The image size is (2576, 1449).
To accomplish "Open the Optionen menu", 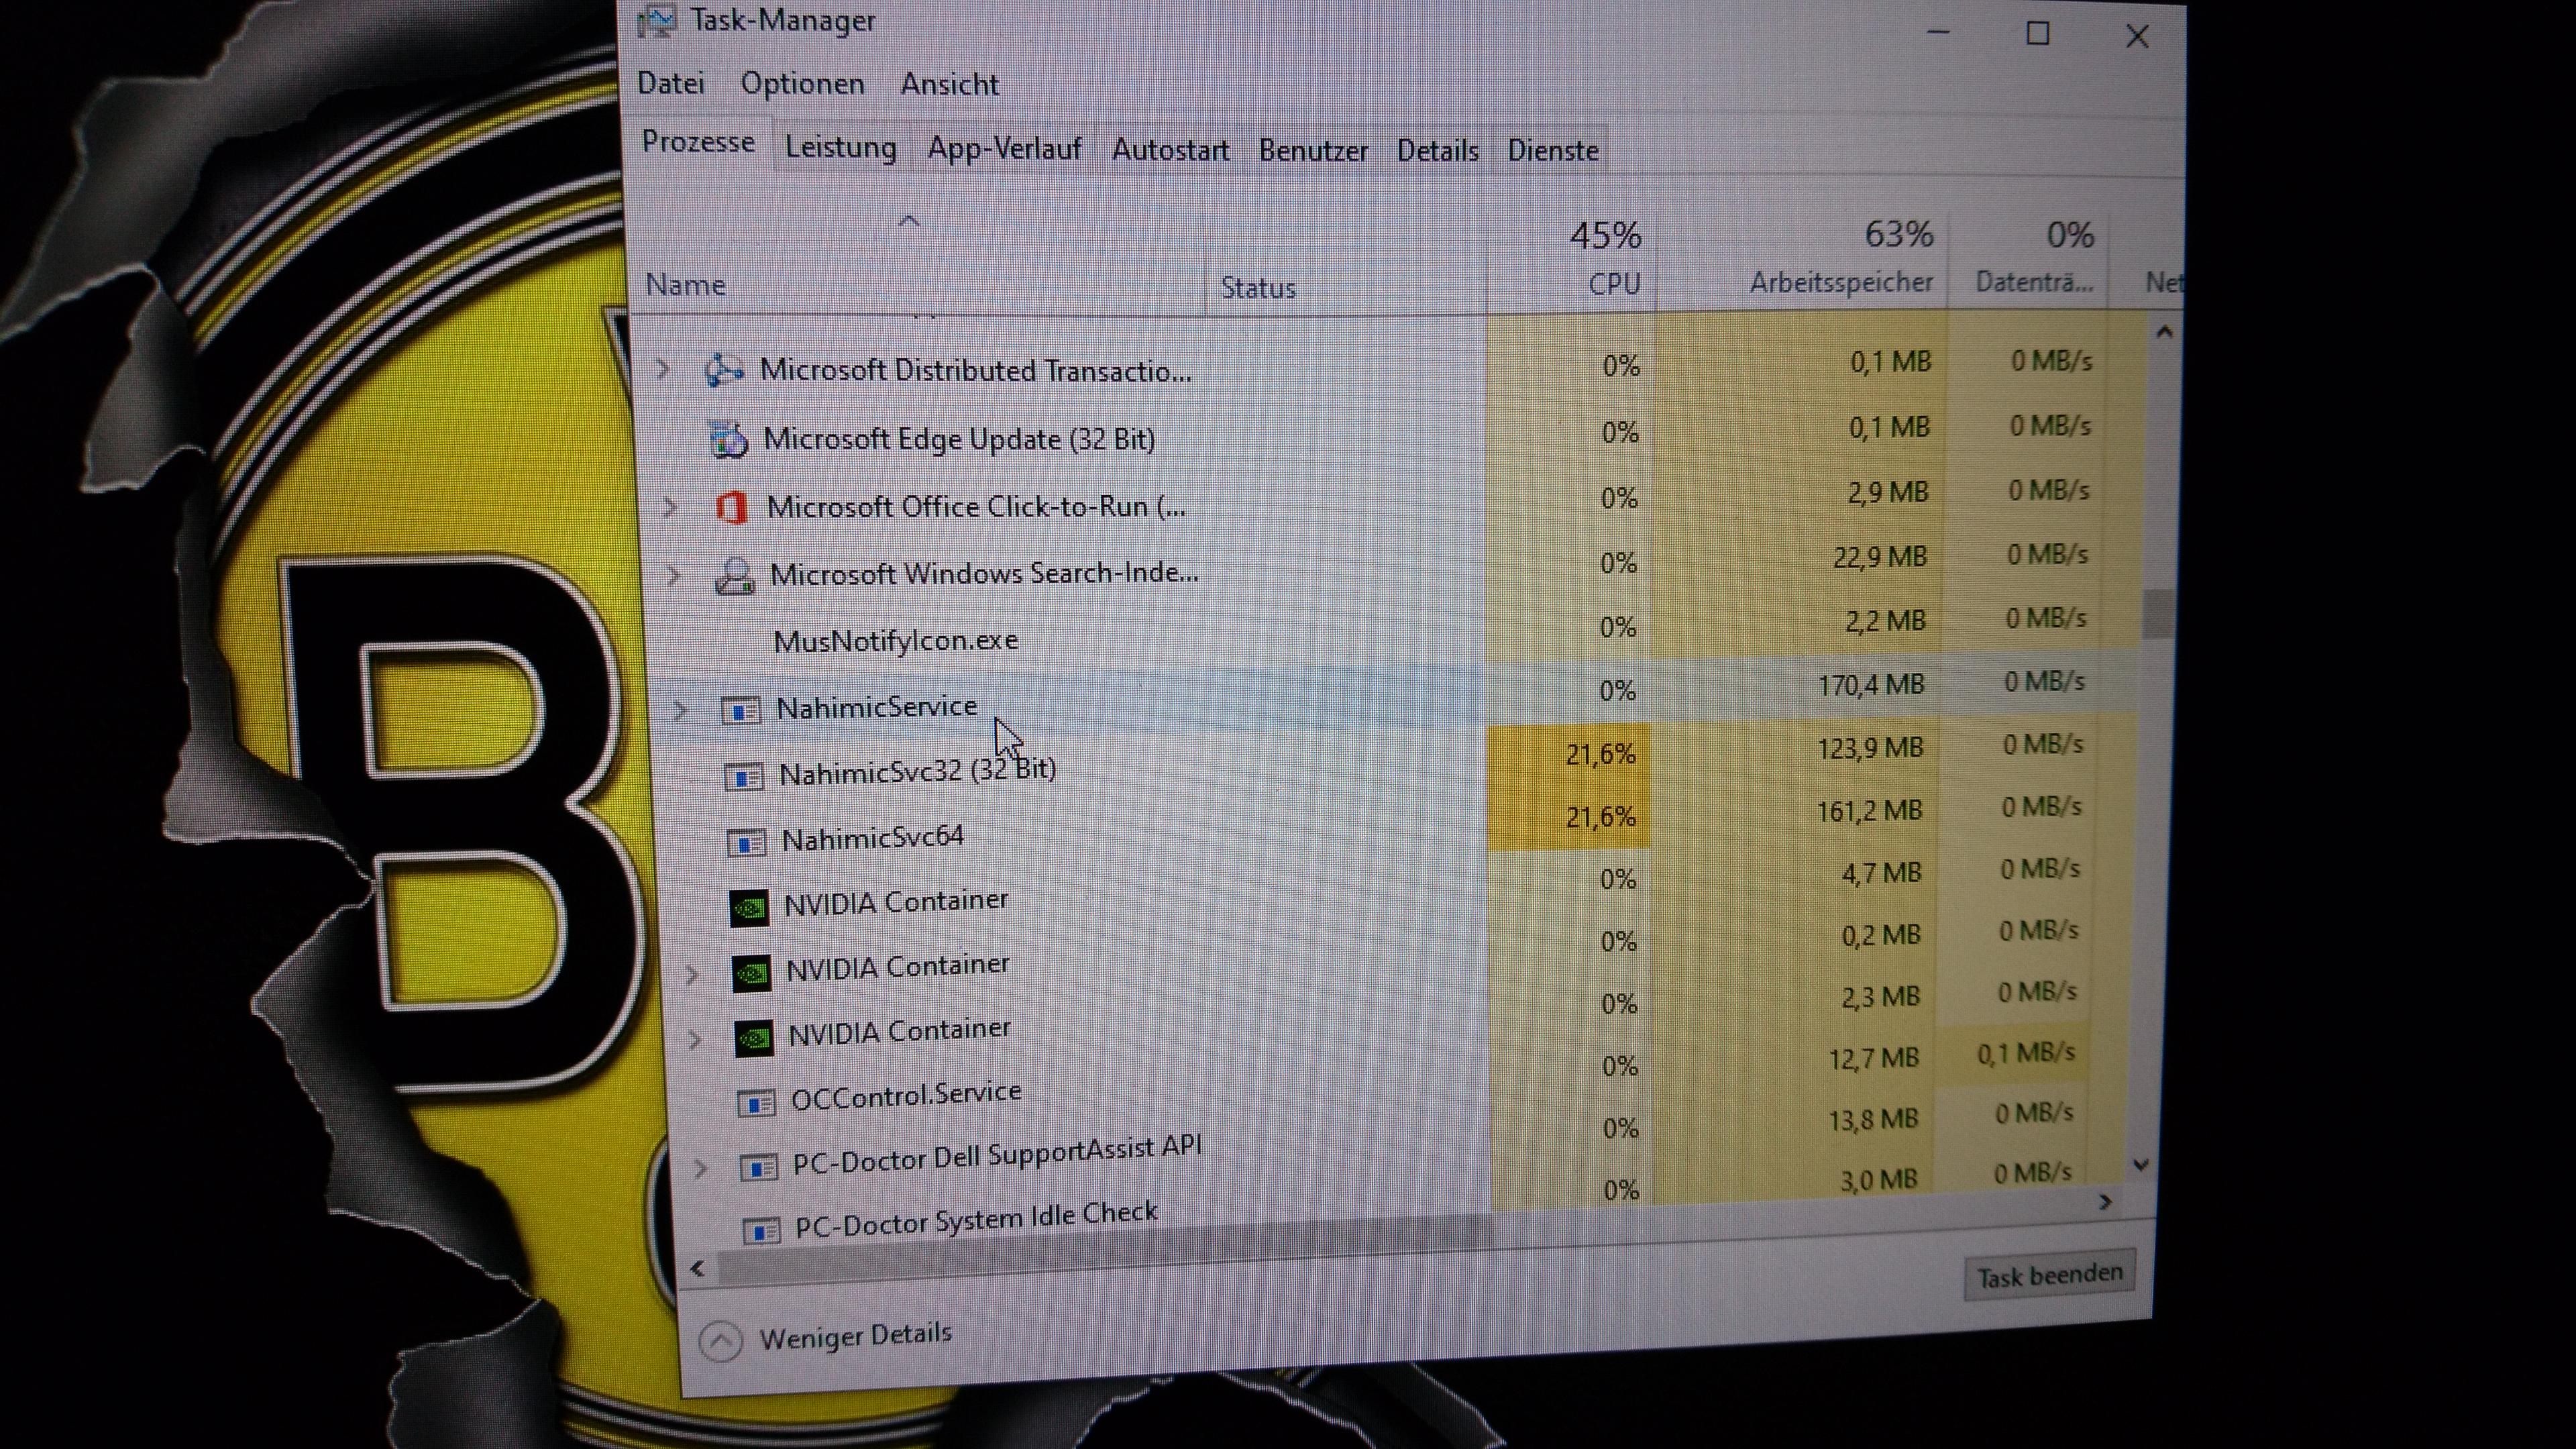I will (802, 84).
